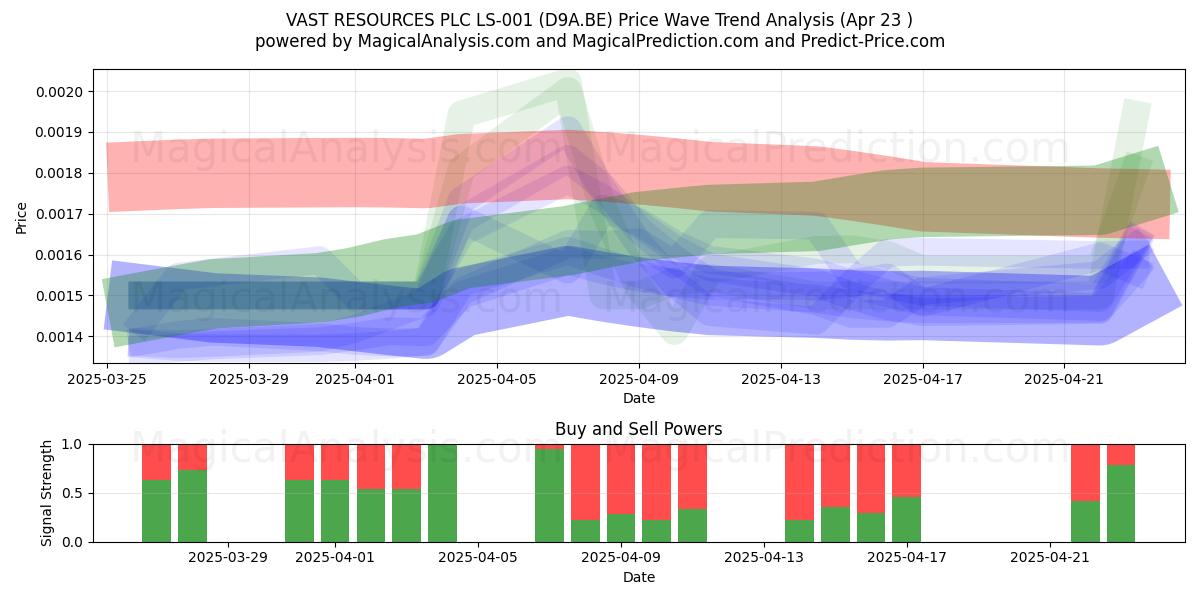1200x600 pixels.
Task: Click the brown overlap band near 2025-04-17
Action: click(x=920, y=199)
